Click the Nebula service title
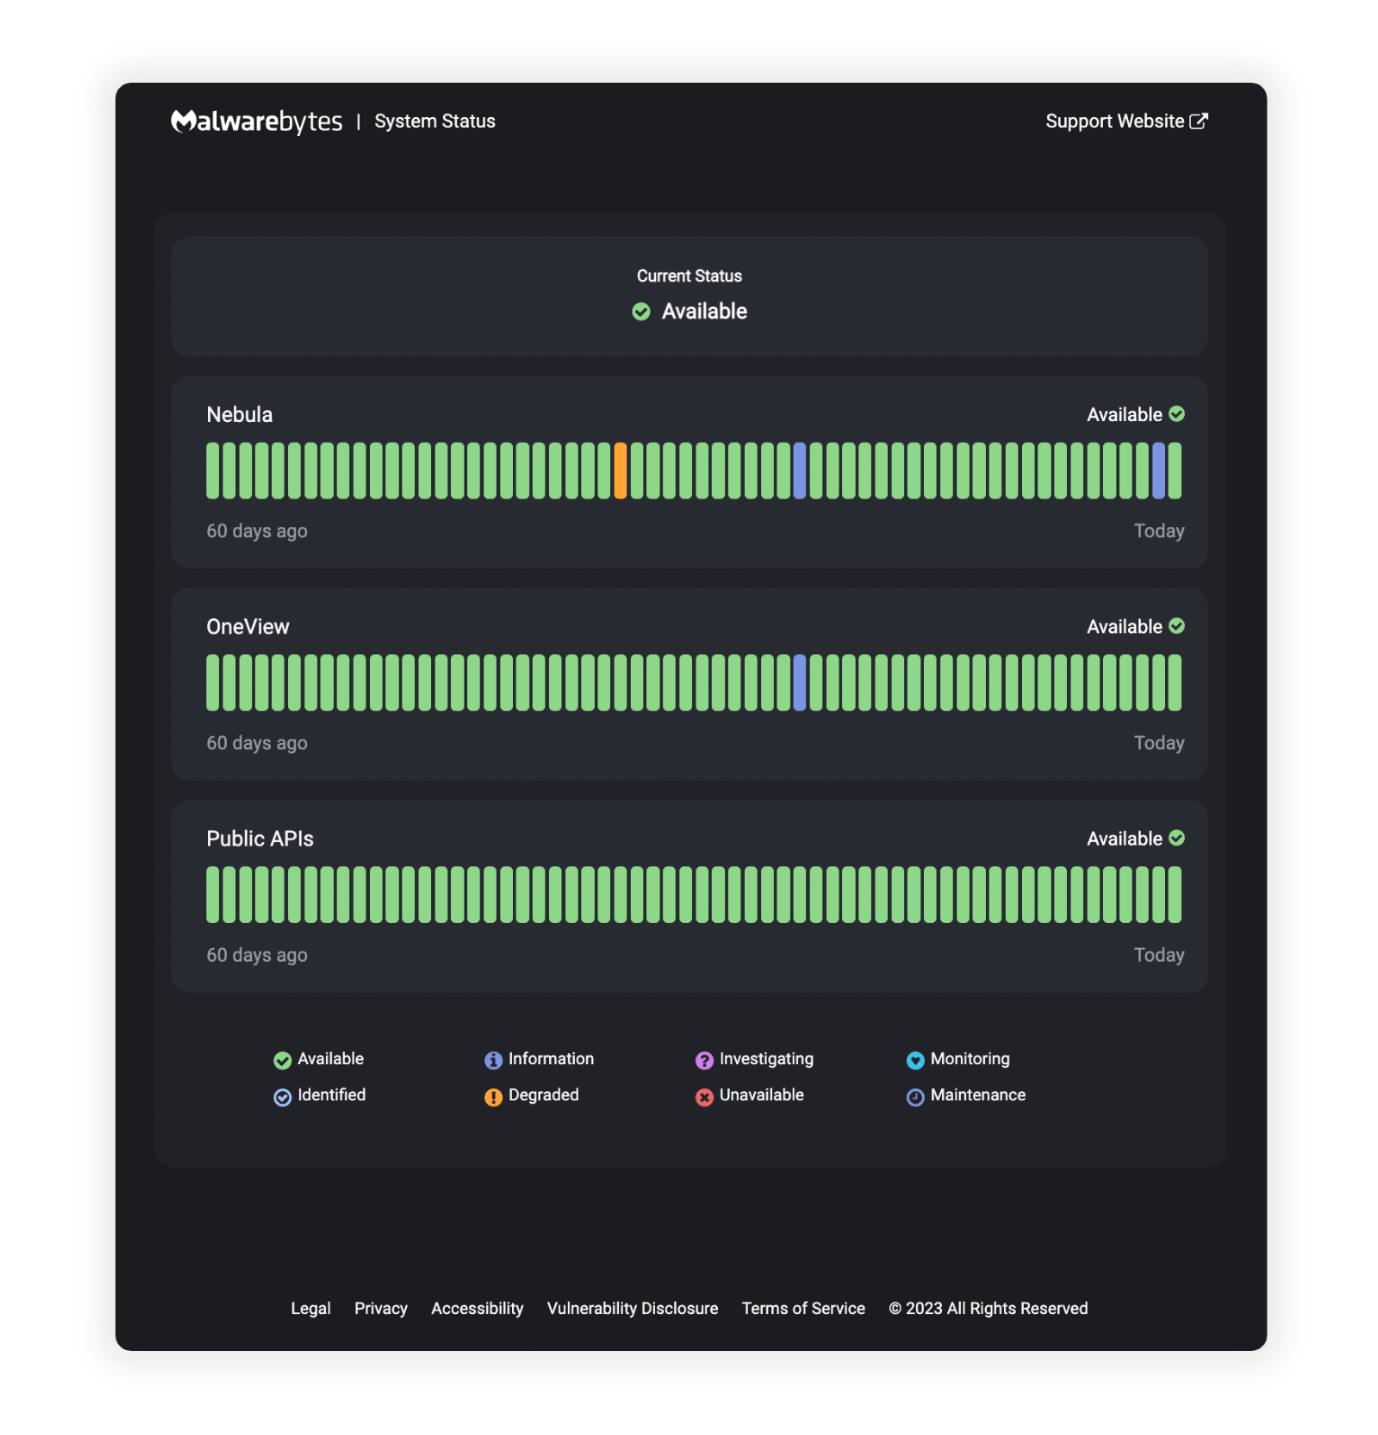 pos(240,414)
